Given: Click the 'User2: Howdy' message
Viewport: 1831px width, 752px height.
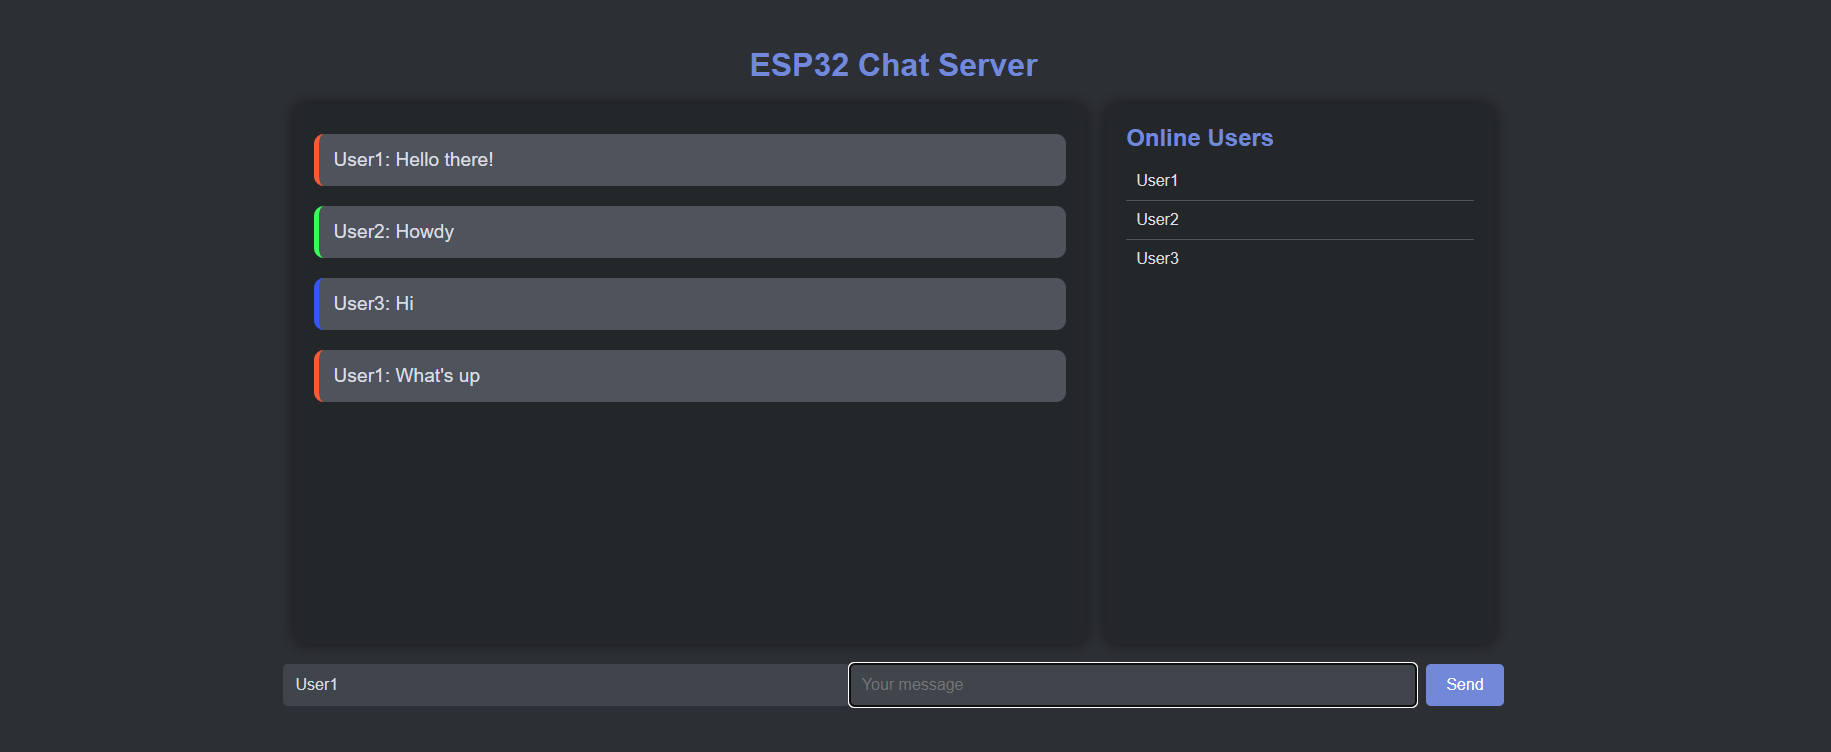Looking at the screenshot, I should click(x=690, y=232).
